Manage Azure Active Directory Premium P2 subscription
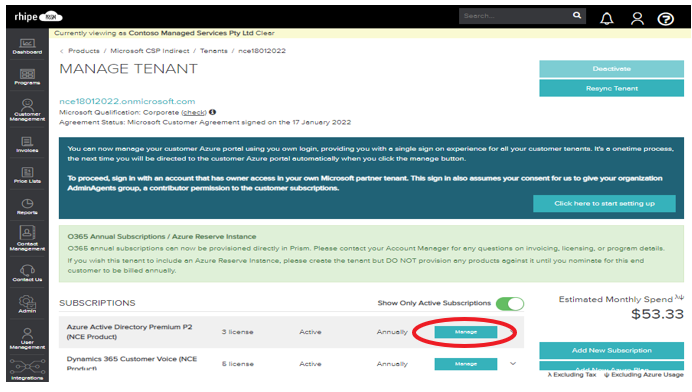 click(466, 332)
